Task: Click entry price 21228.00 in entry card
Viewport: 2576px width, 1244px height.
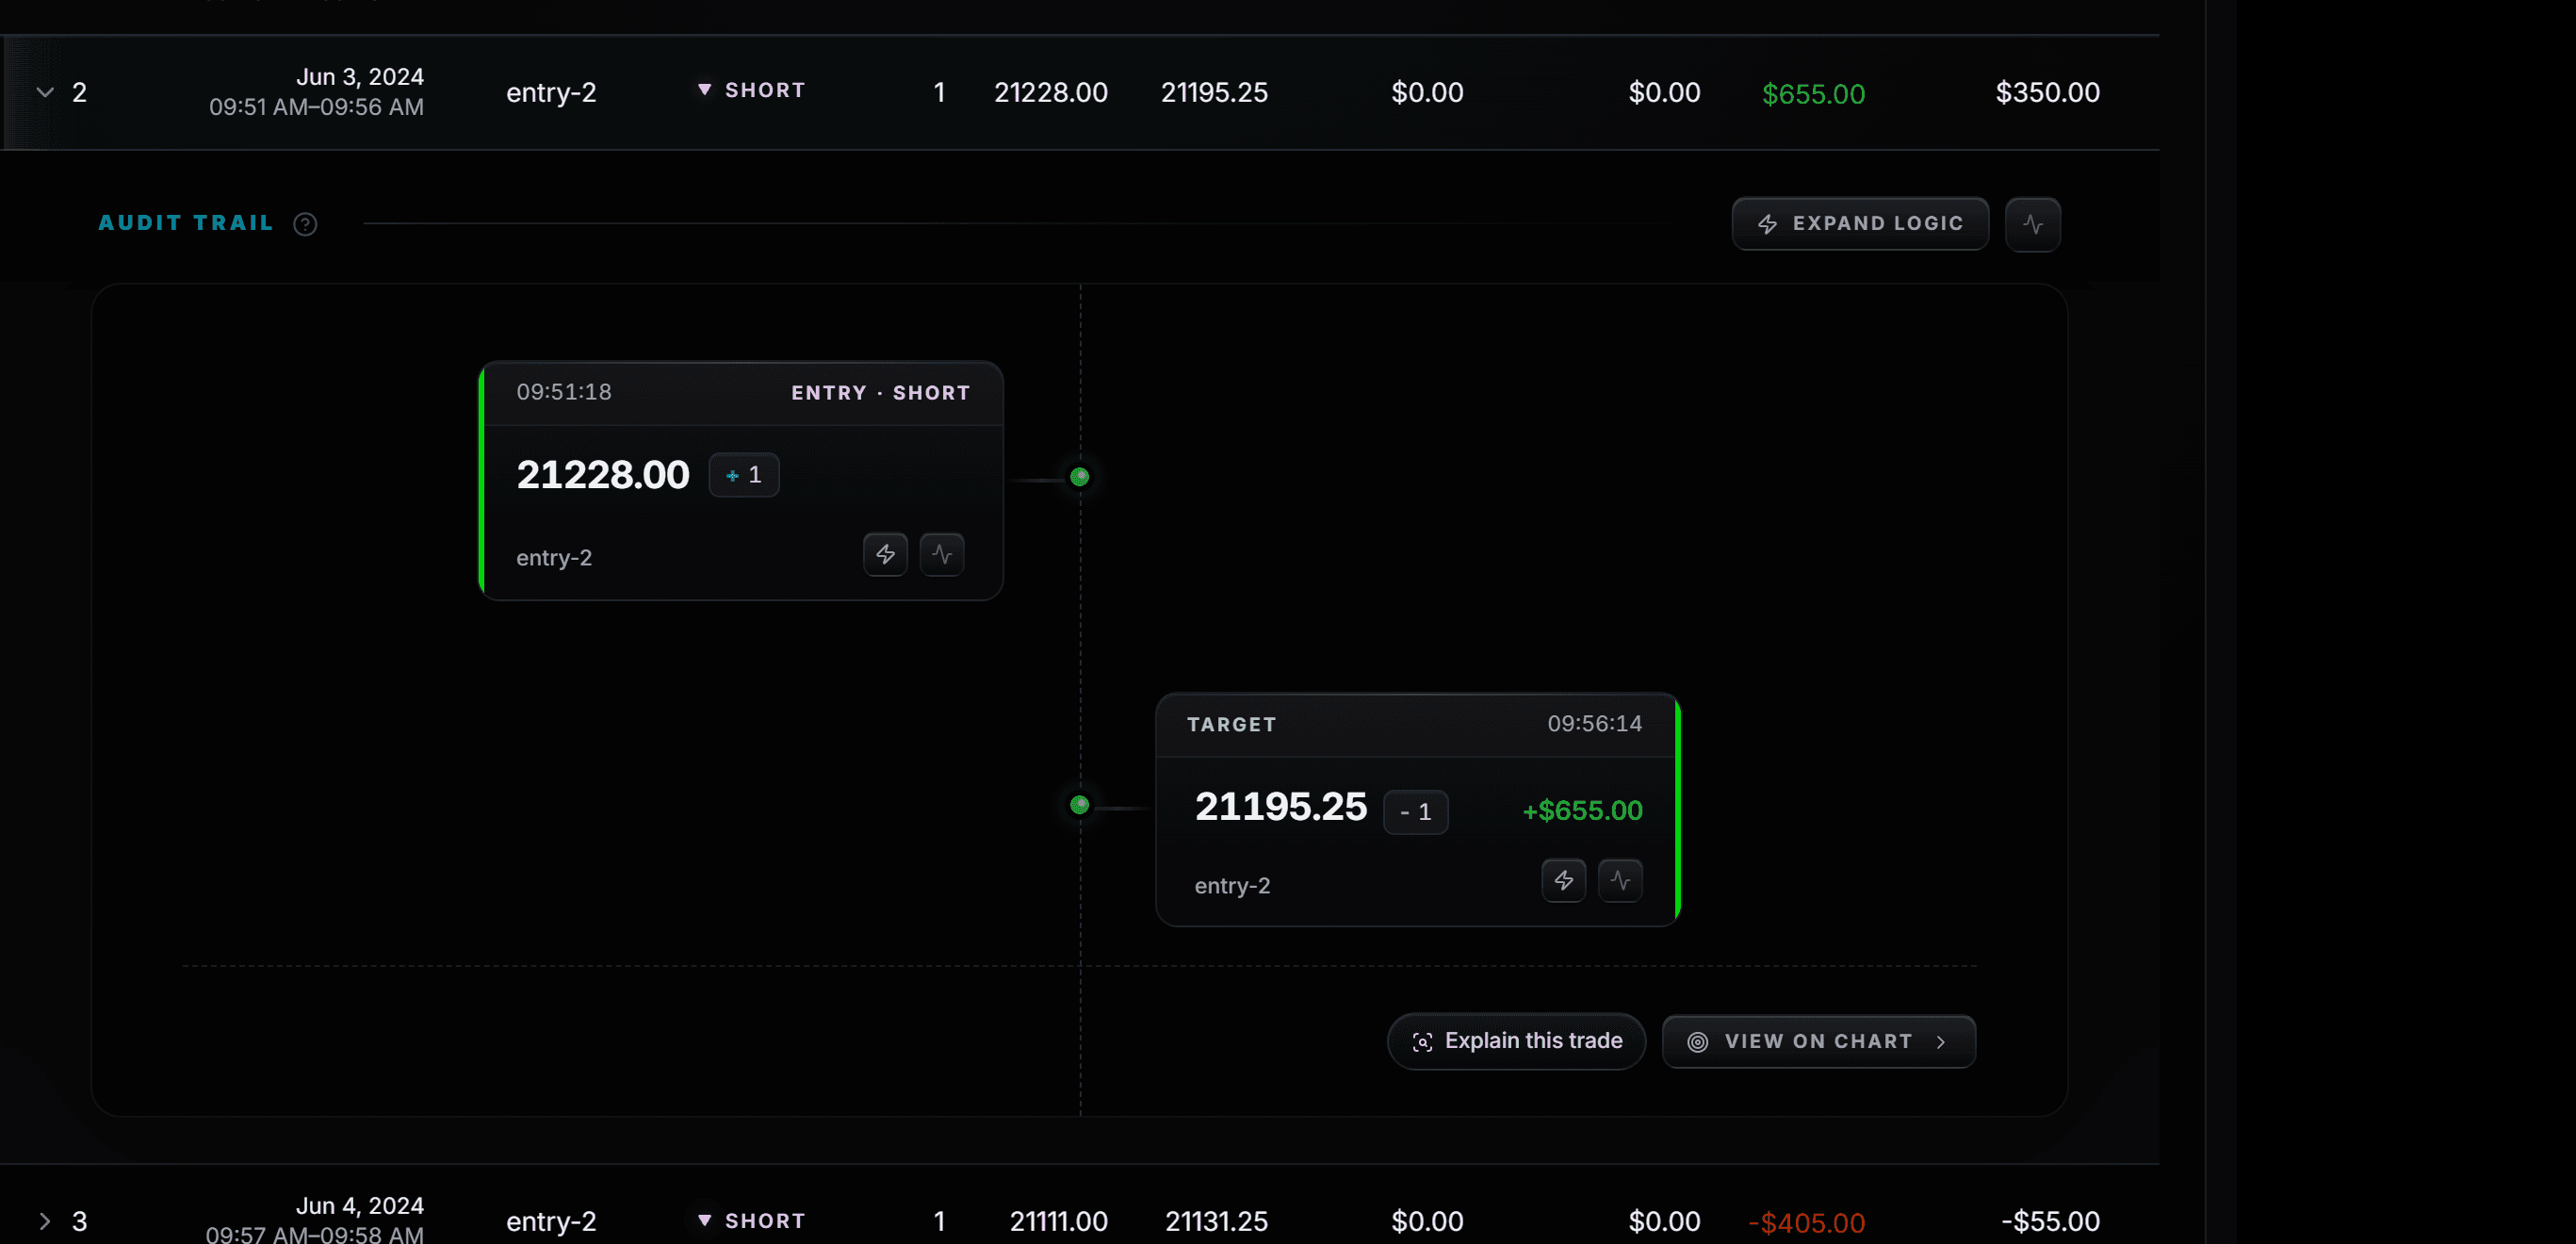Action: 603,474
